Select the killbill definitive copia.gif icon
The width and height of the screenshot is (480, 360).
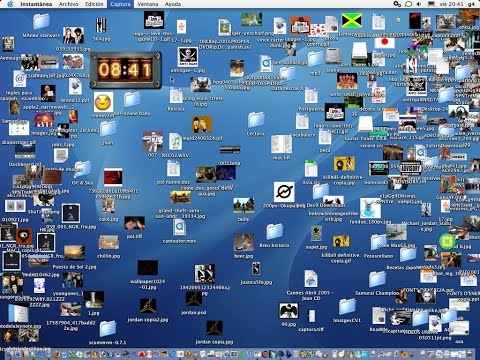click(x=341, y=241)
